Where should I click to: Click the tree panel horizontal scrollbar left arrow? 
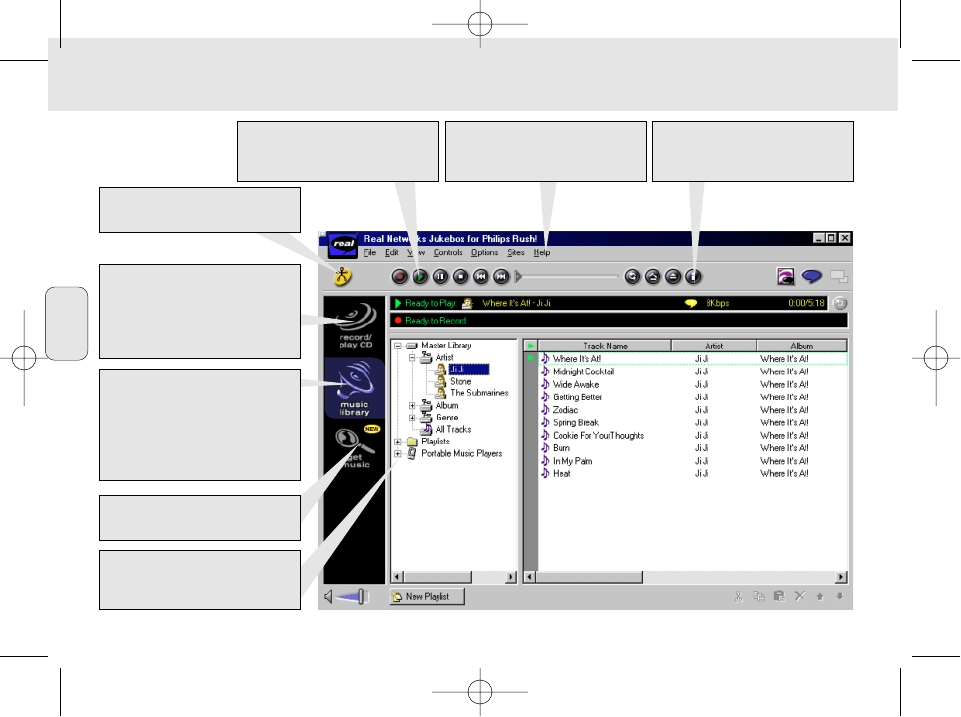(x=397, y=577)
